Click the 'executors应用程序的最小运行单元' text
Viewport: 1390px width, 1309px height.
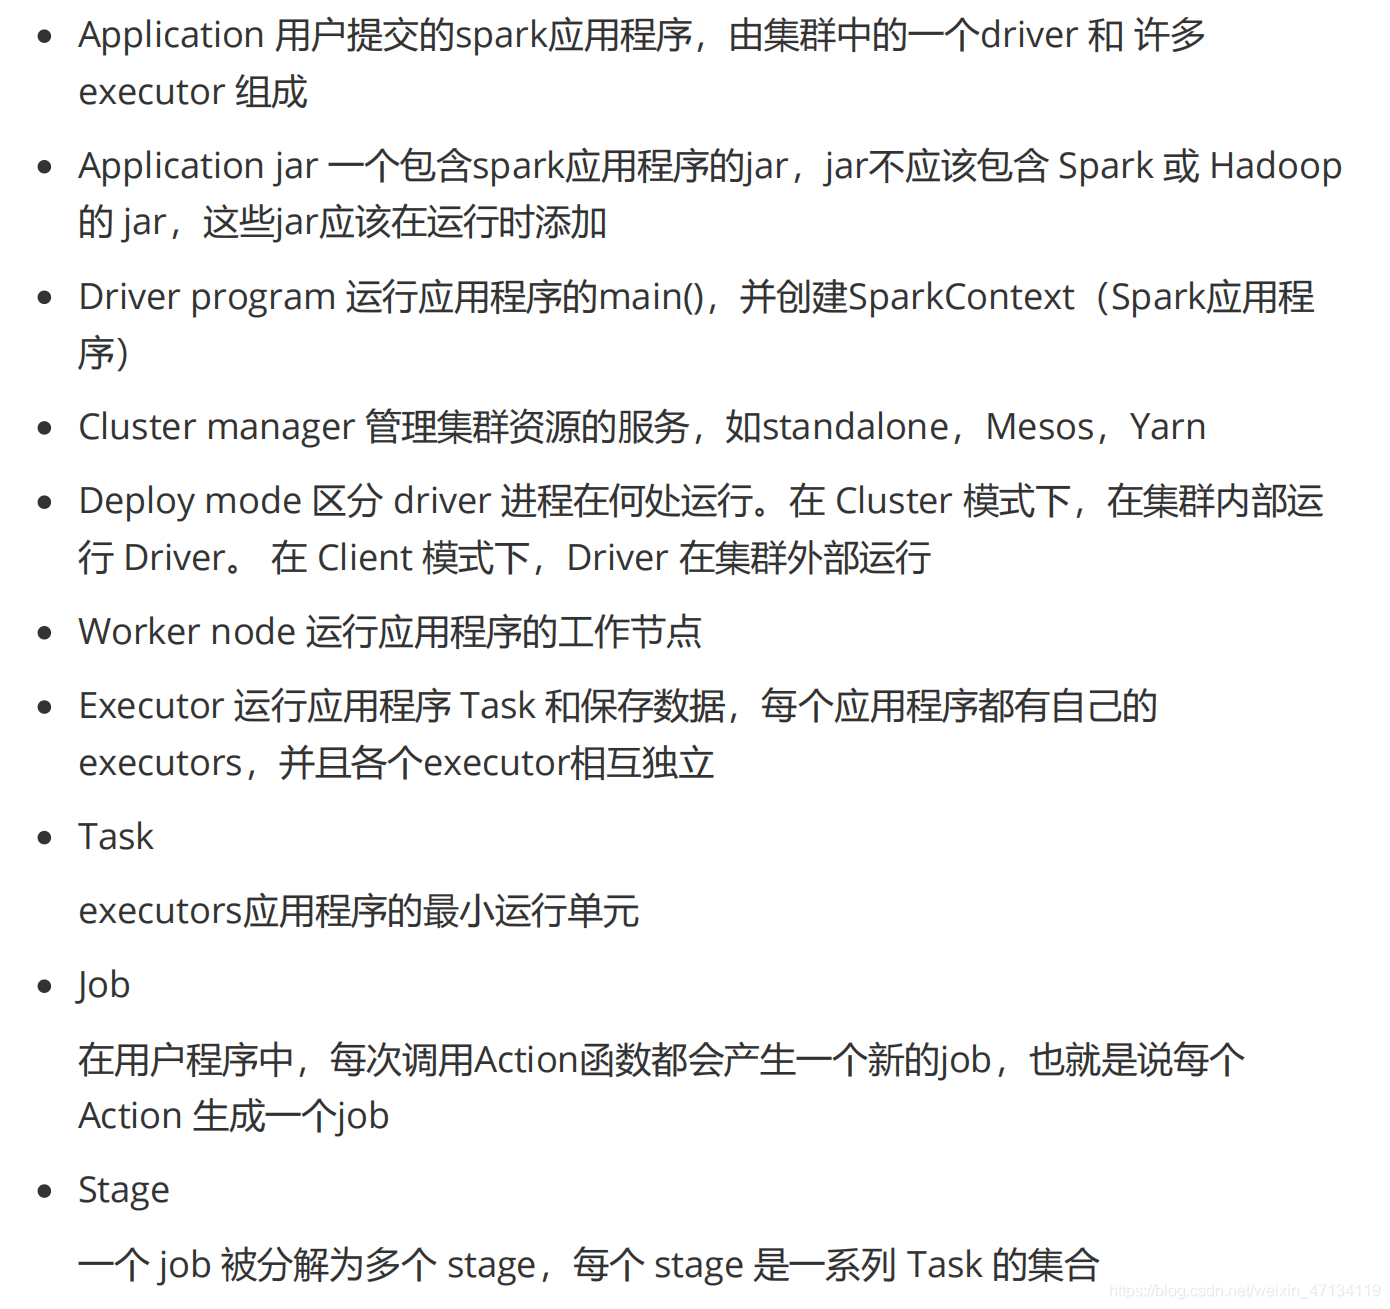[359, 911]
